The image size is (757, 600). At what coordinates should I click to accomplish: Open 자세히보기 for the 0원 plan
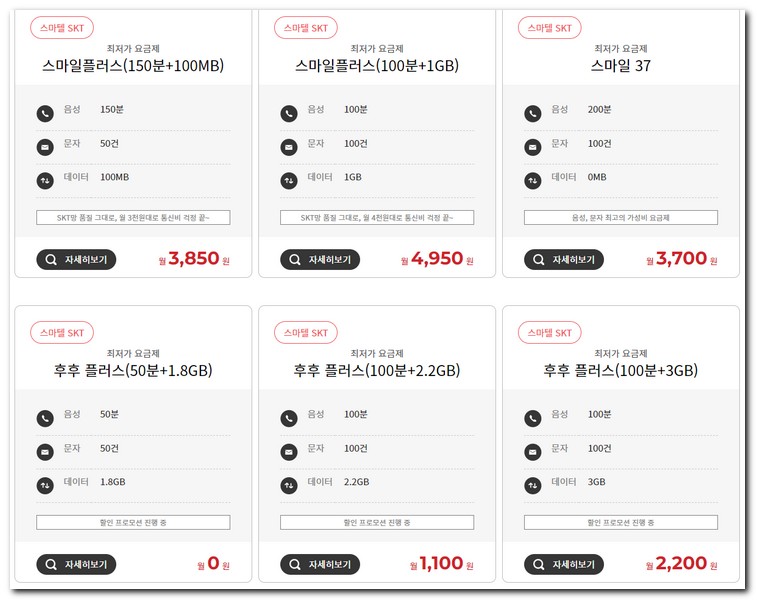pyautogui.click(x=76, y=564)
